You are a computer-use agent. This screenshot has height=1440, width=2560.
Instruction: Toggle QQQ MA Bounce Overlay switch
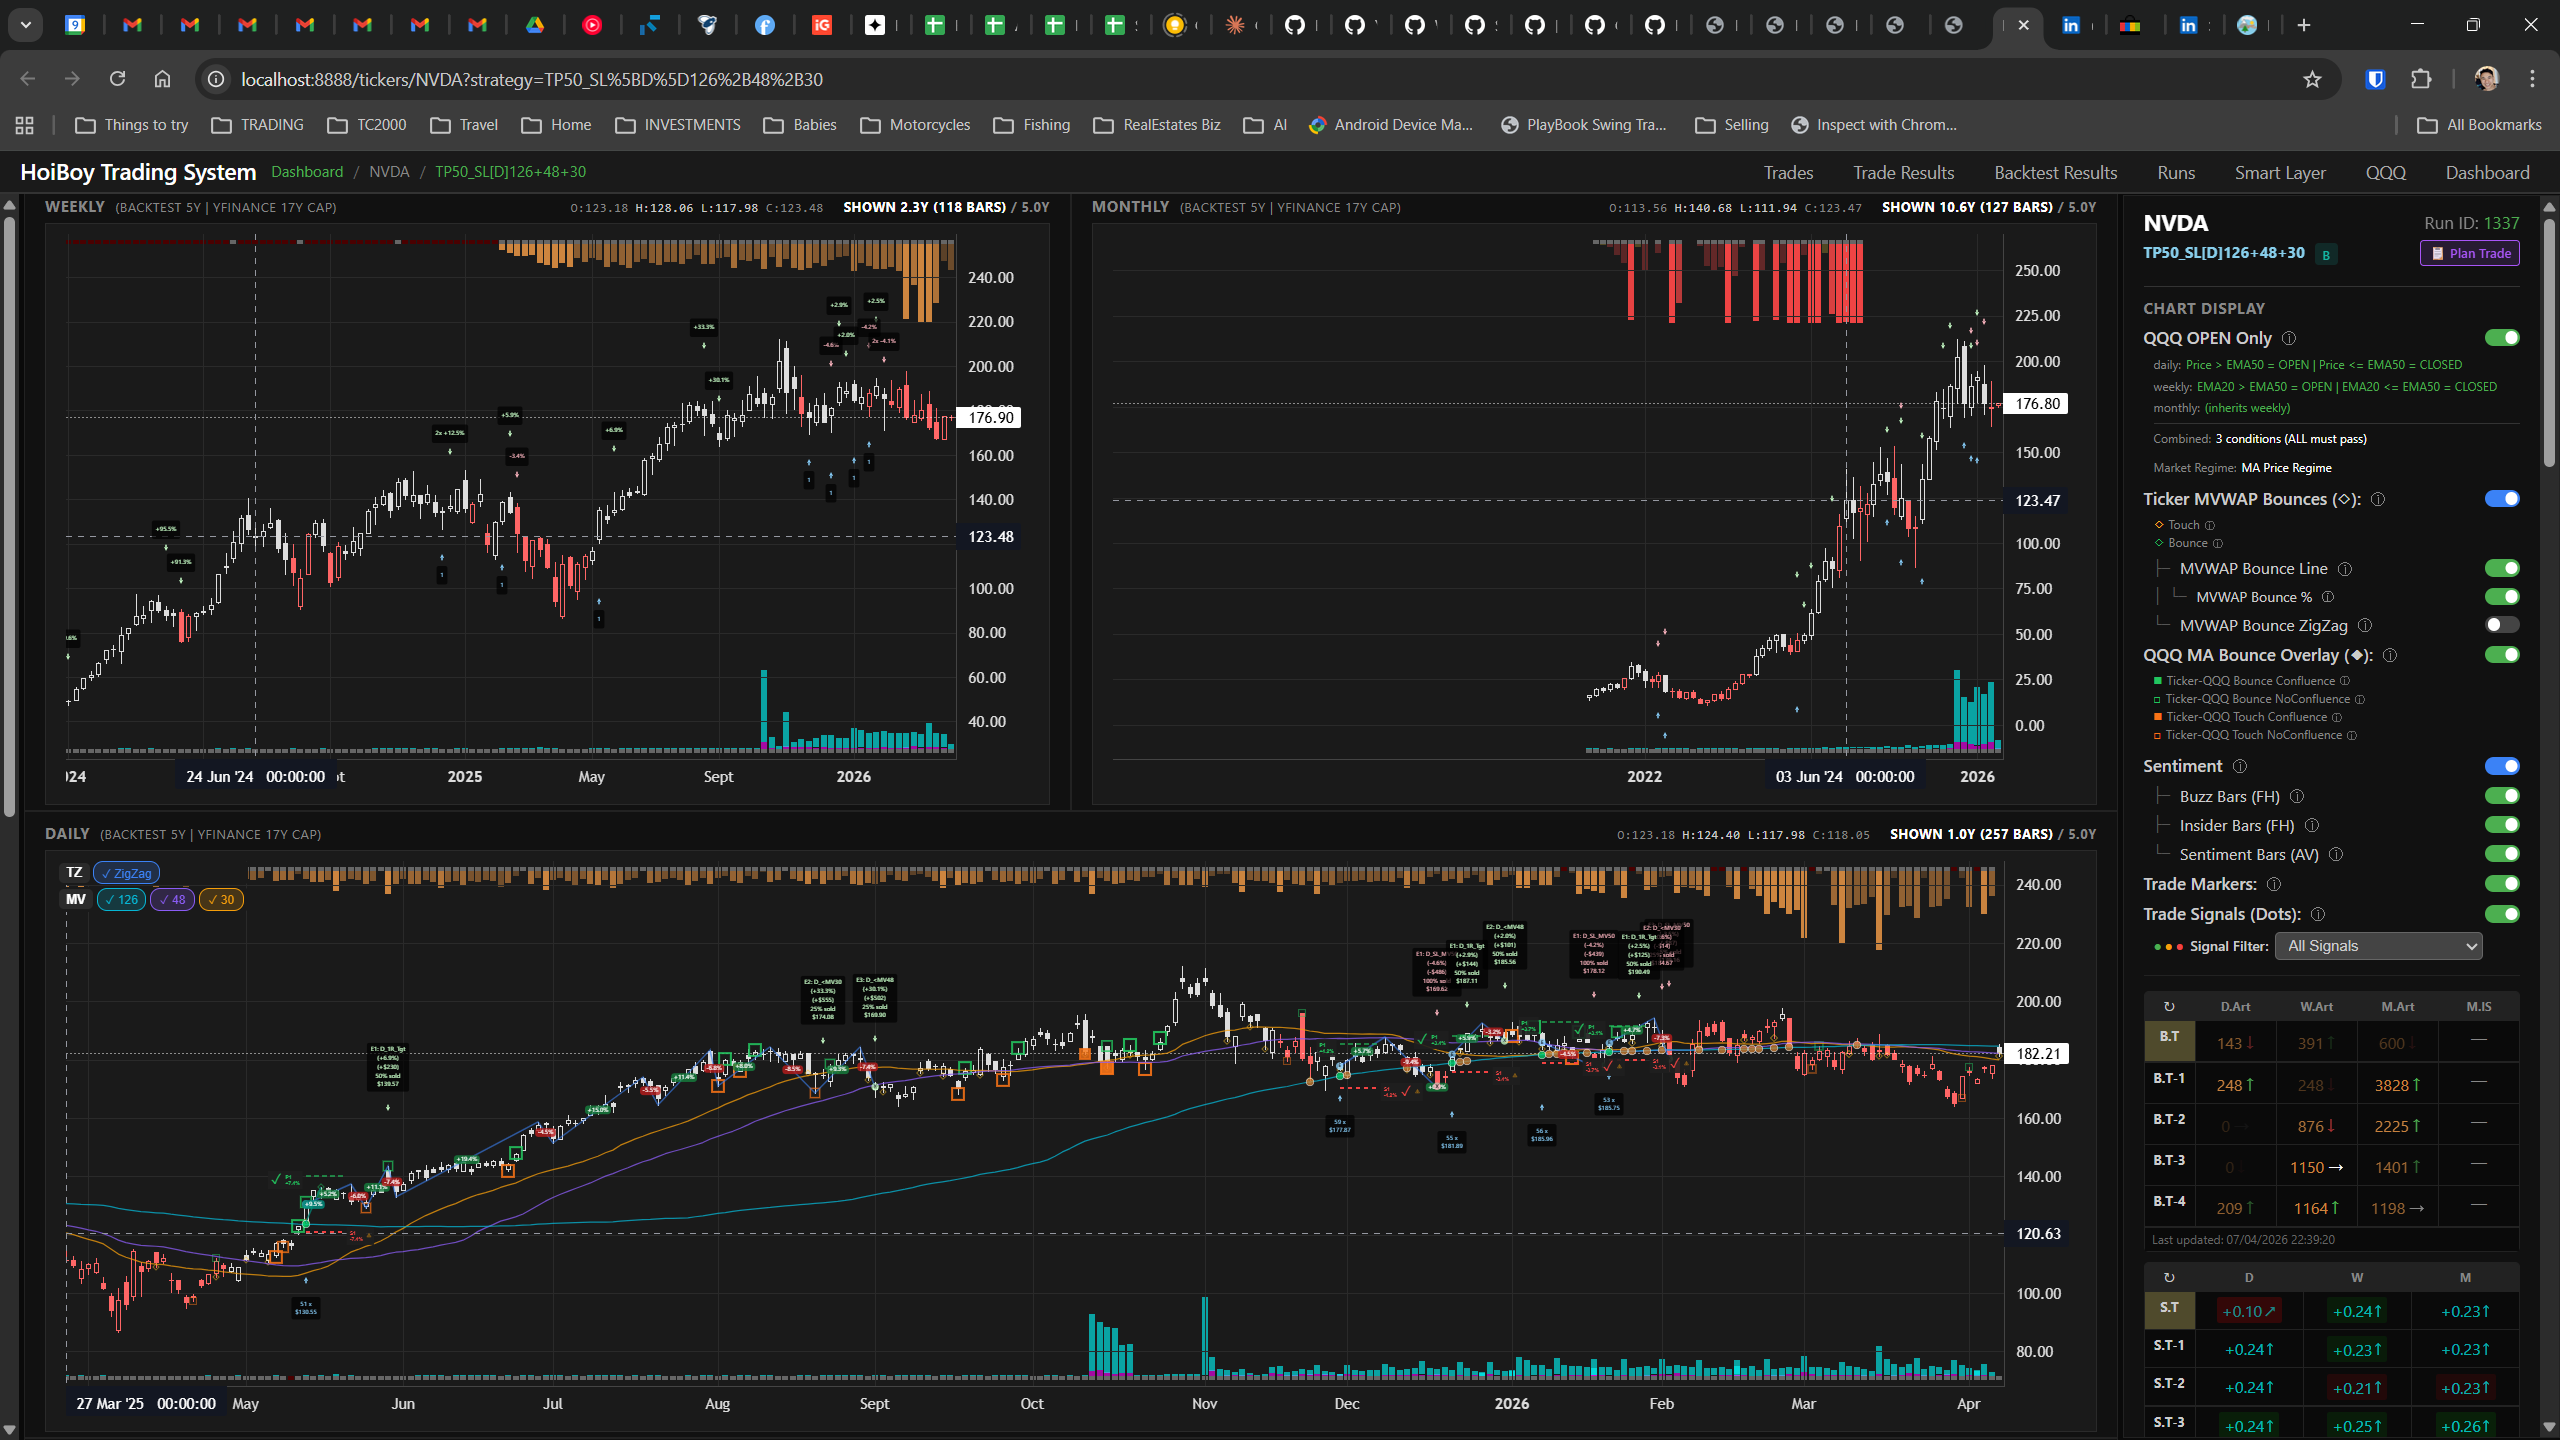pyautogui.click(x=2502, y=655)
